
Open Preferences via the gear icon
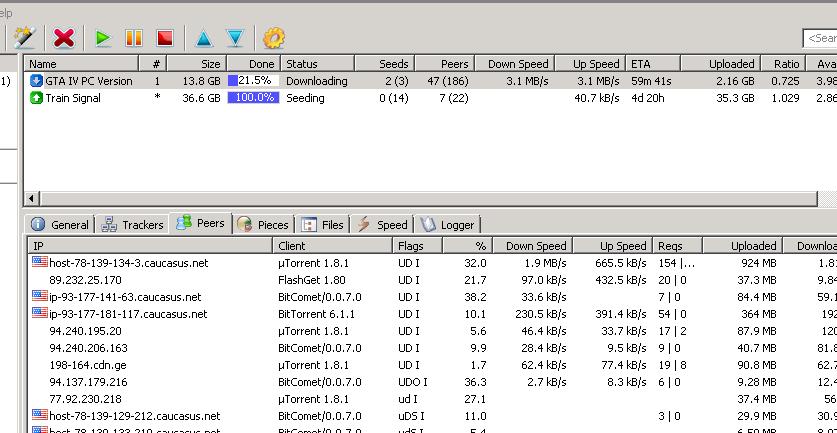point(274,38)
